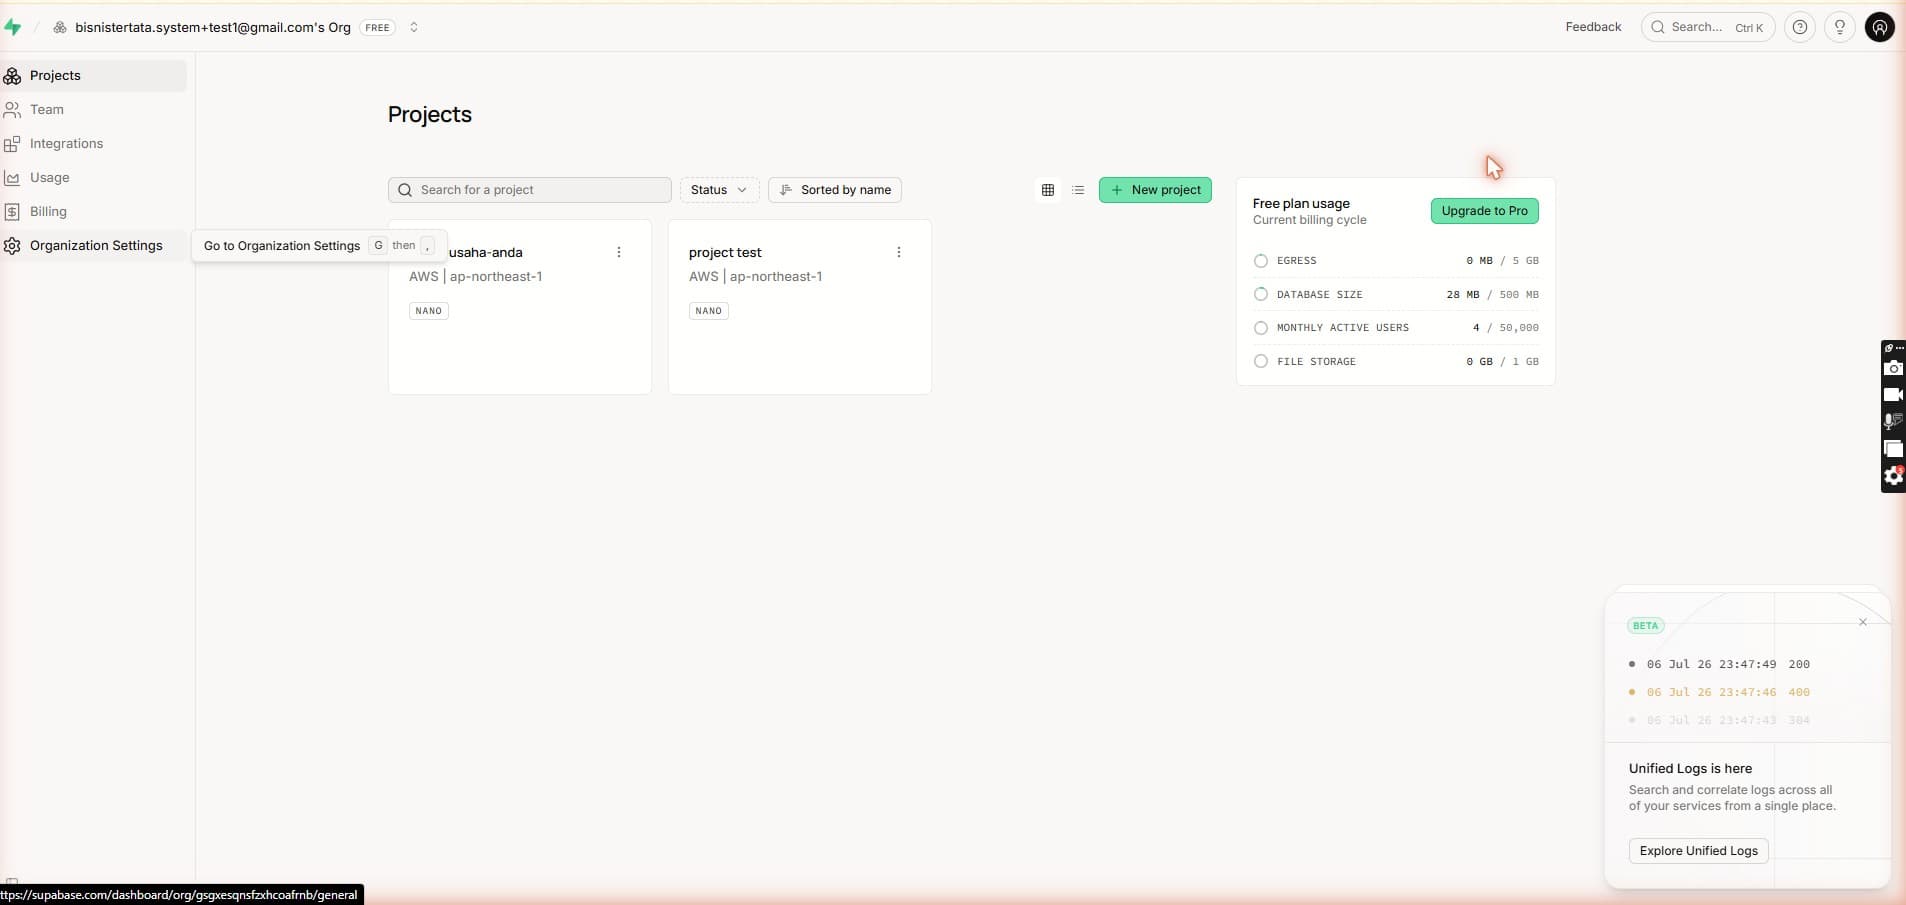Image resolution: width=1906 pixels, height=905 pixels.
Task: Click the Supabase lightning bolt logo
Action: [x=13, y=27]
